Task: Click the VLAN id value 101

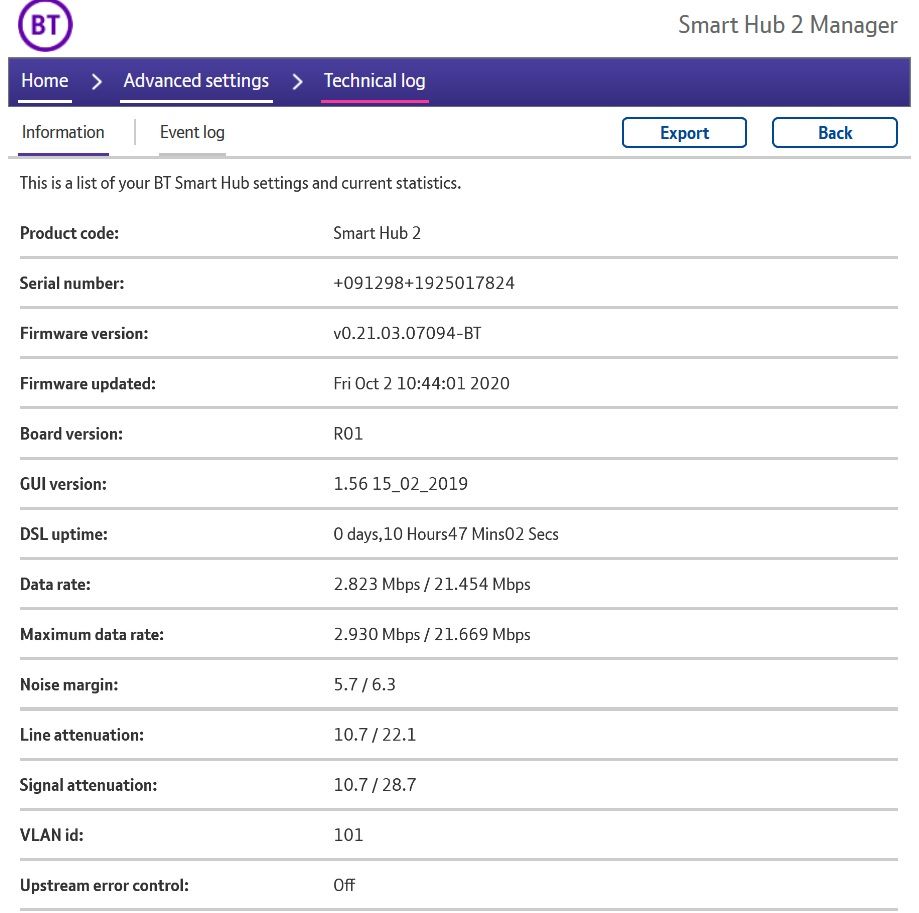Action: 348,835
